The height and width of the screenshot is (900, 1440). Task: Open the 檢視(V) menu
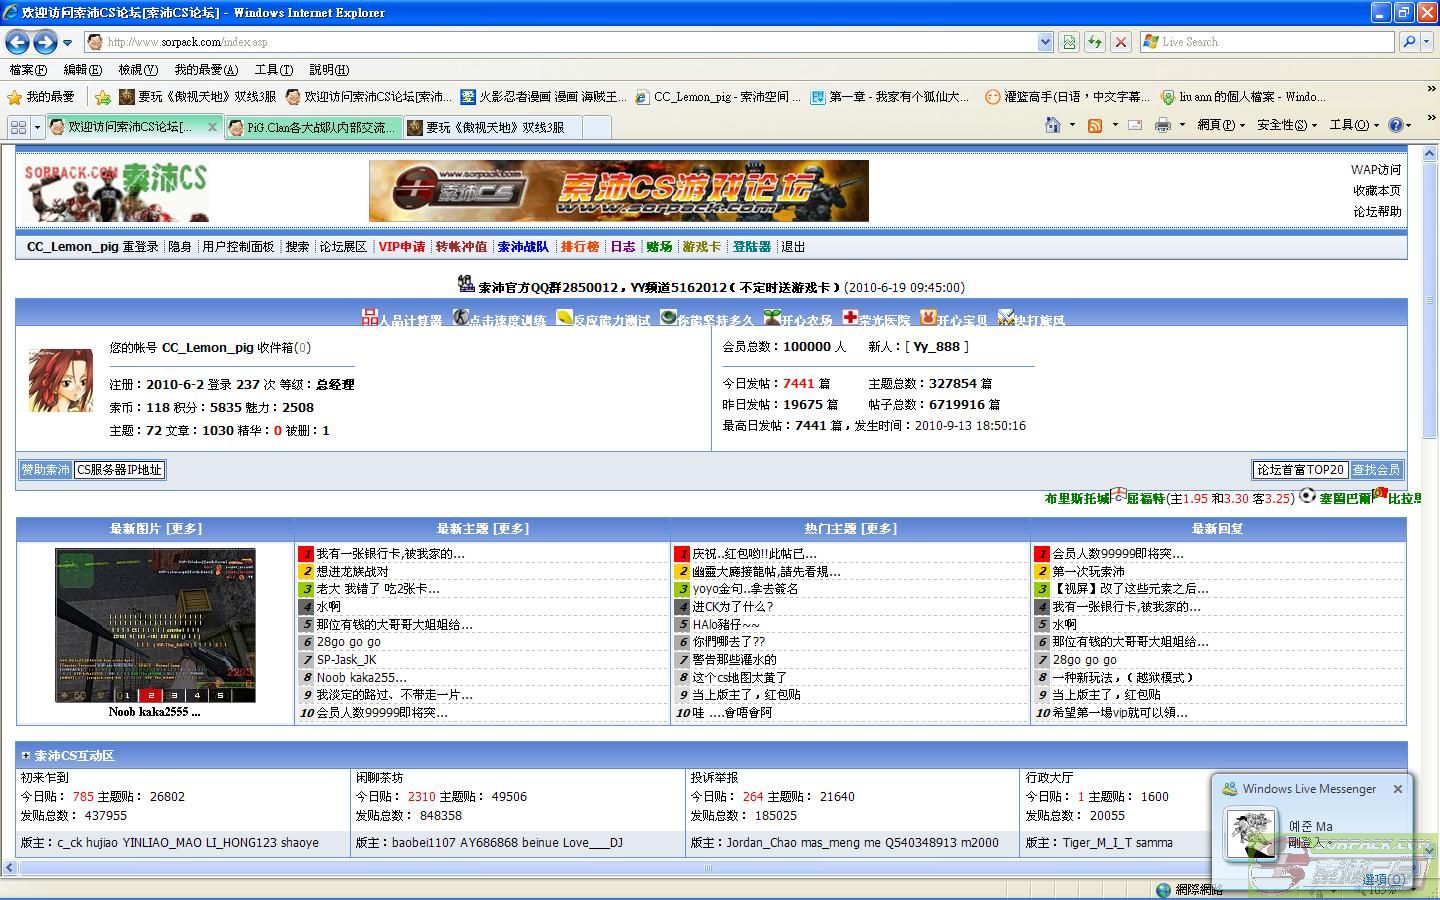pyautogui.click(x=137, y=70)
